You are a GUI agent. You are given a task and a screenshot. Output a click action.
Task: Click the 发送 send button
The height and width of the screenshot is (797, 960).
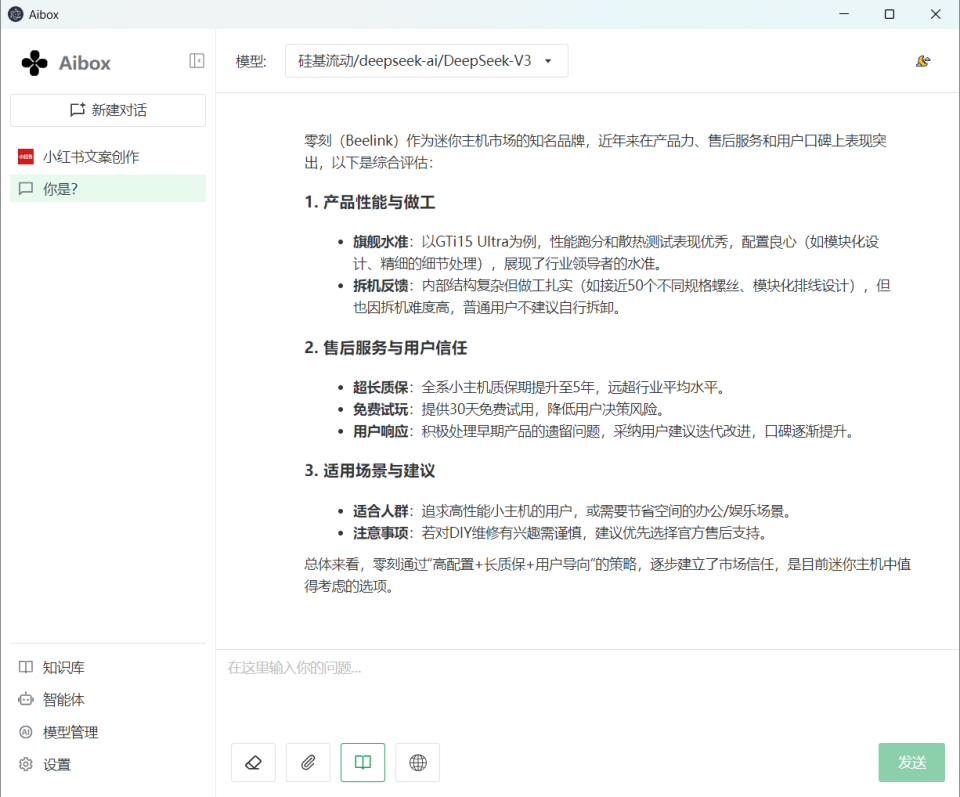(x=912, y=763)
